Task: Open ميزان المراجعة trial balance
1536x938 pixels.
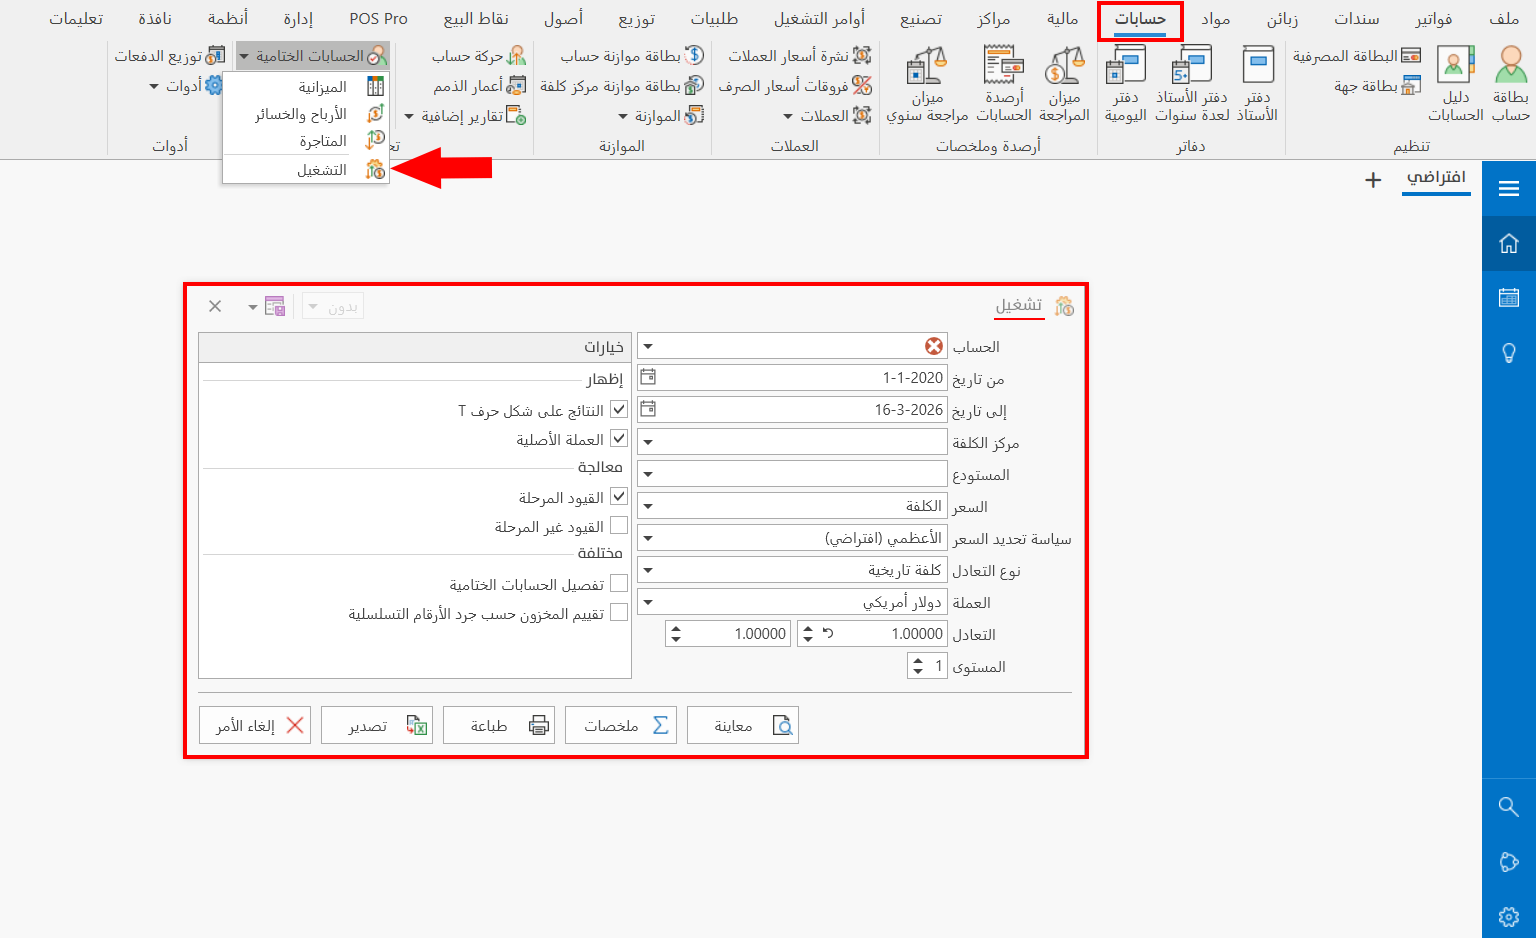Action: 1064,84
